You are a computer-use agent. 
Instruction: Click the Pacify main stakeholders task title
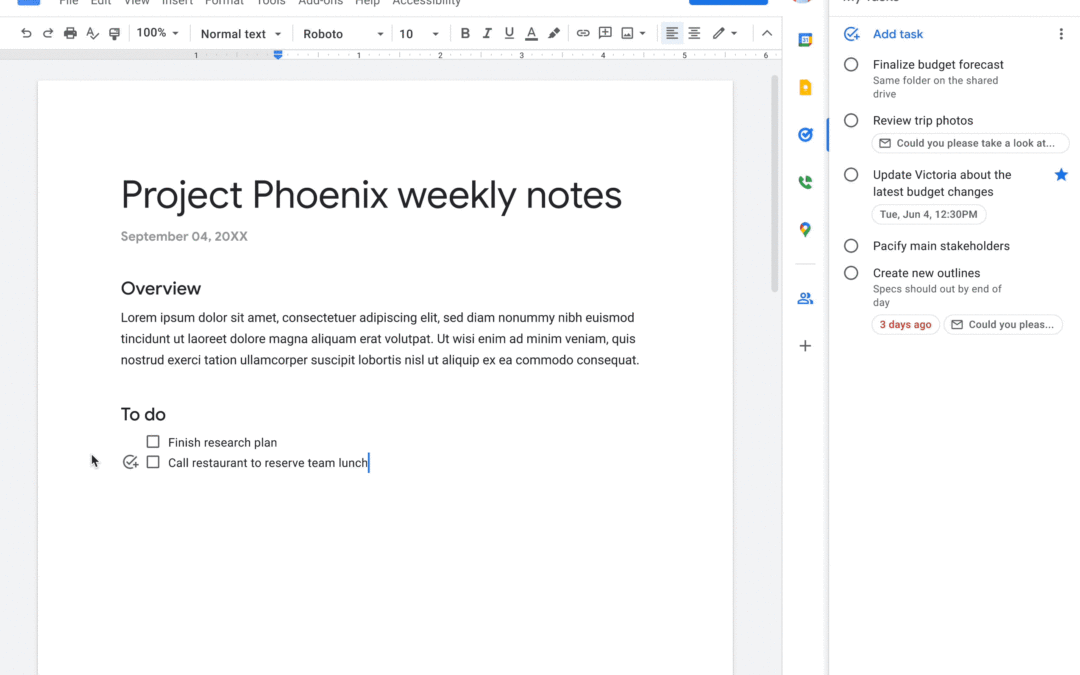point(941,246)
